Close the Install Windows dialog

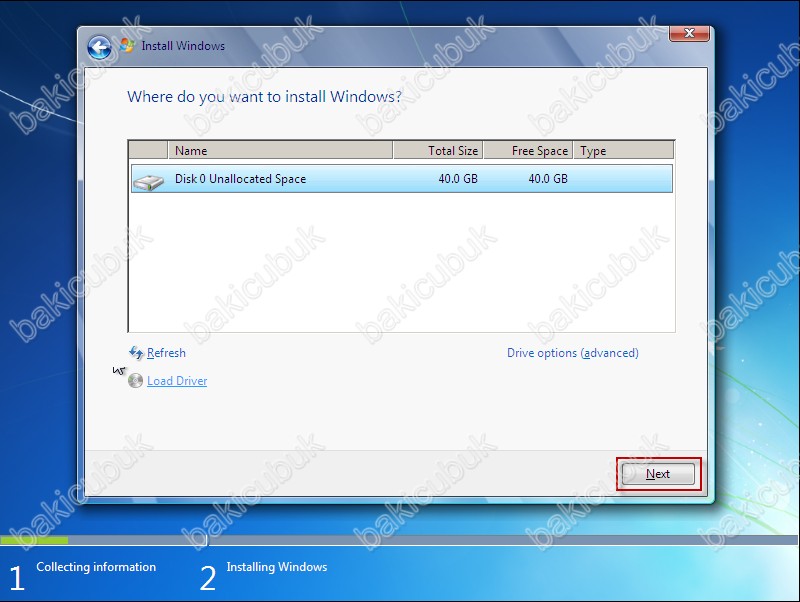pos(689,33)
